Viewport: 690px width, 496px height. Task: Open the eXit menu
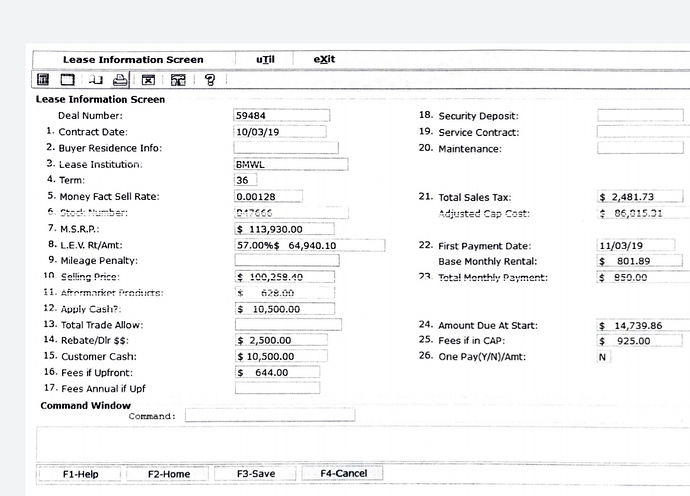click(324, 59)
